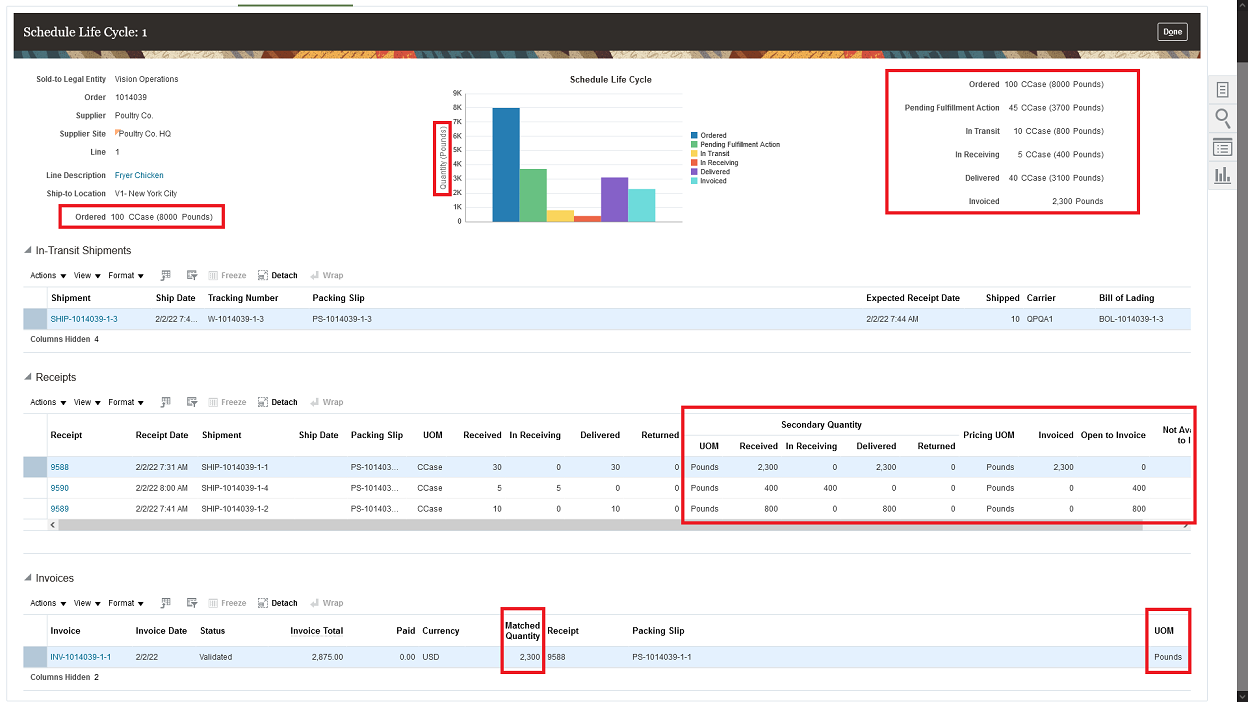Click Pricing UOM column header
1248x702 pixels.
(989, 435)
